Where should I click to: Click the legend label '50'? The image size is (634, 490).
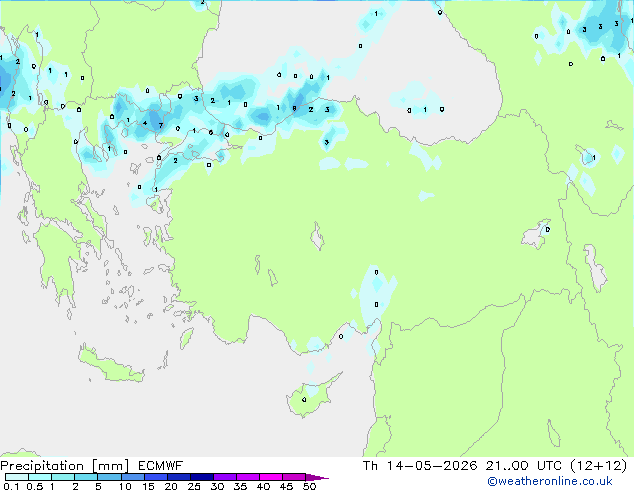309,486
